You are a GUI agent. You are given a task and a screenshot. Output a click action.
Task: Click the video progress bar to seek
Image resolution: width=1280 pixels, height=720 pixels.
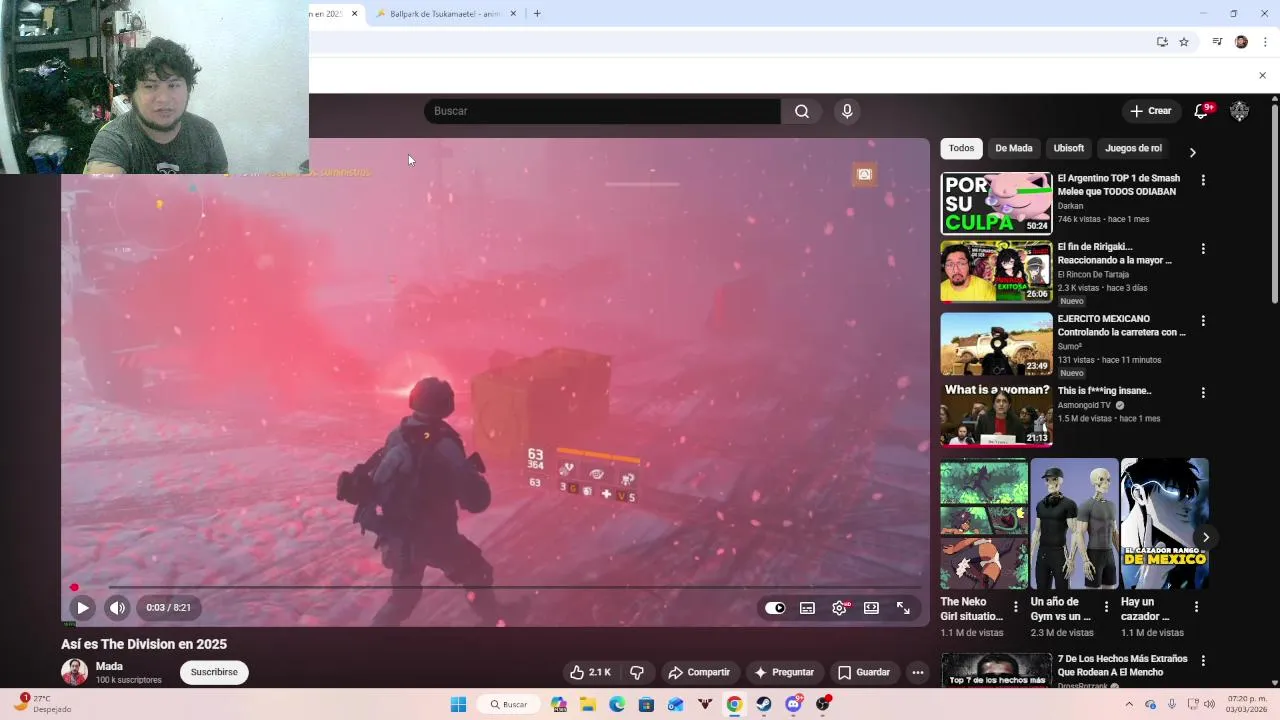click(495, 587)
